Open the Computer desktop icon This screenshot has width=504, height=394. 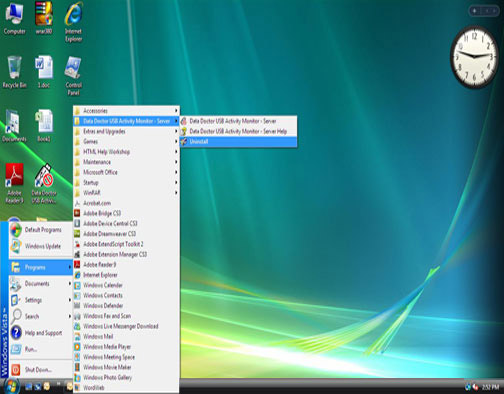point(14,19)
